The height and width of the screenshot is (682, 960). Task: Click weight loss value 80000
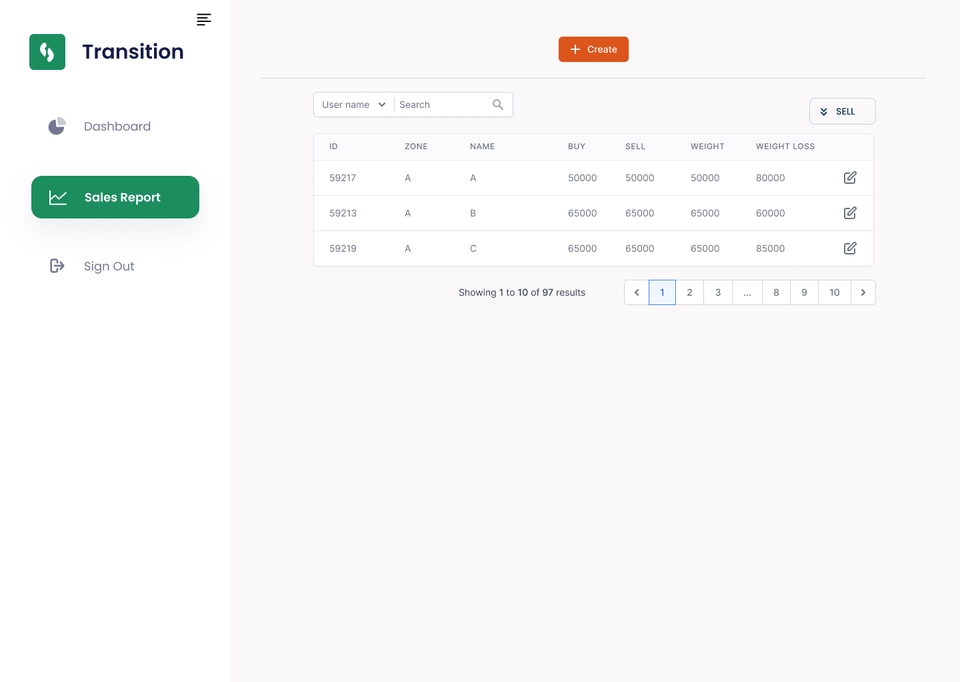pos(770,178)
